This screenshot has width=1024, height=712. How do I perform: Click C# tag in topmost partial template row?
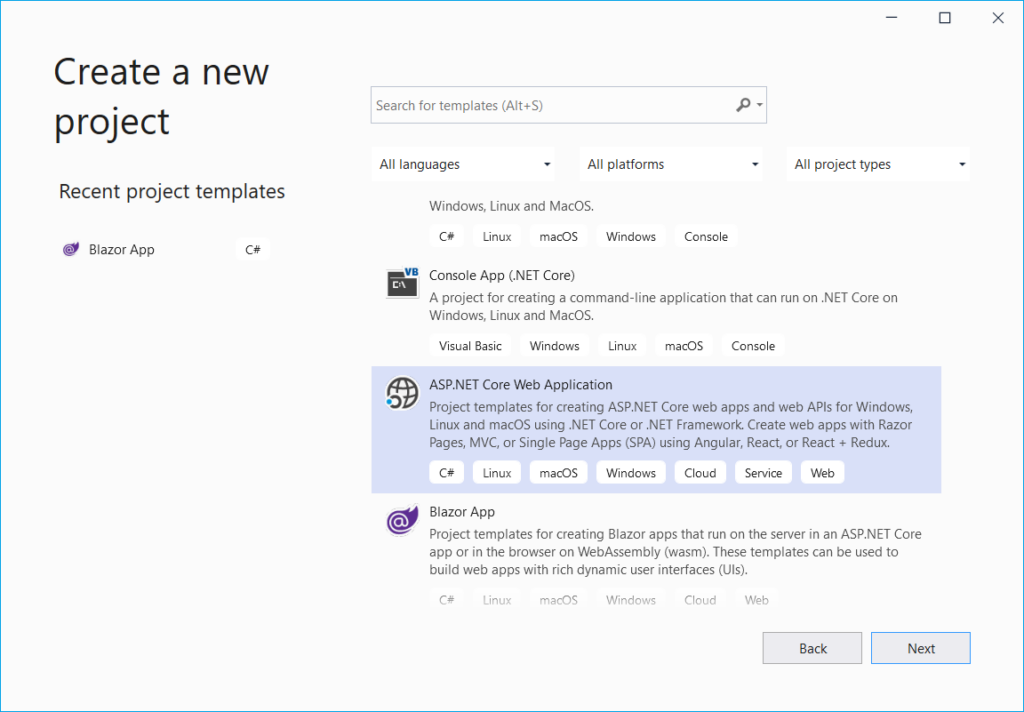click(x=447, y=236)
